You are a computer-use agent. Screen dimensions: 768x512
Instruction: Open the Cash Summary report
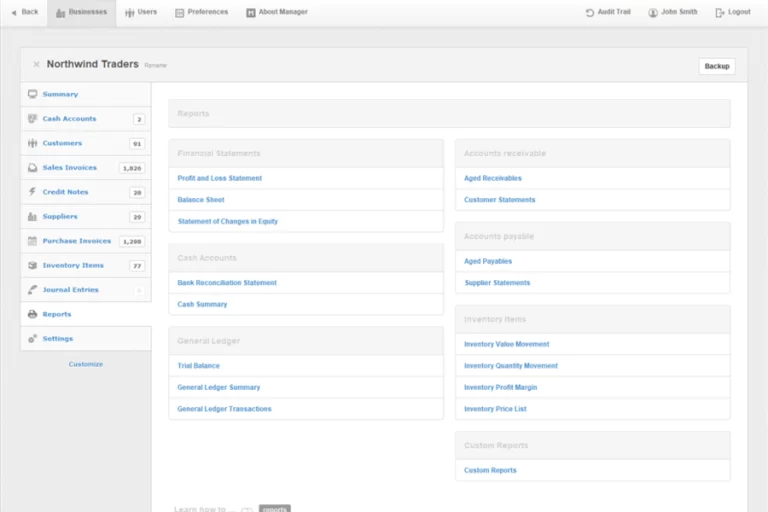tap(202, 304)
